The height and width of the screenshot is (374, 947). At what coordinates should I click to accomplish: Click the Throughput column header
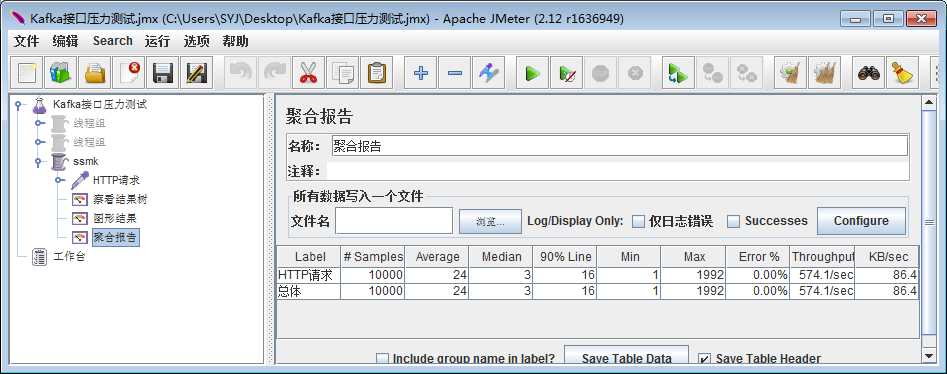(x=823, y=257)
